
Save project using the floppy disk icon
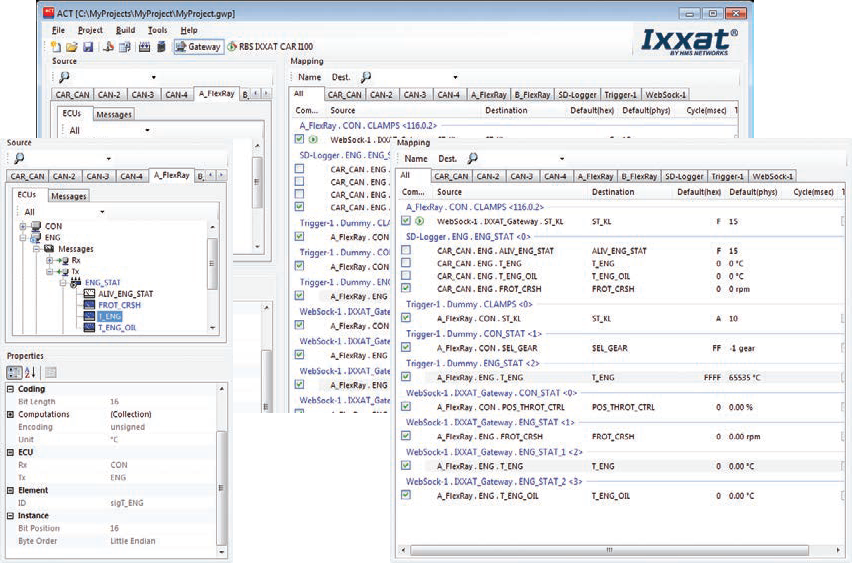(88, 47)
